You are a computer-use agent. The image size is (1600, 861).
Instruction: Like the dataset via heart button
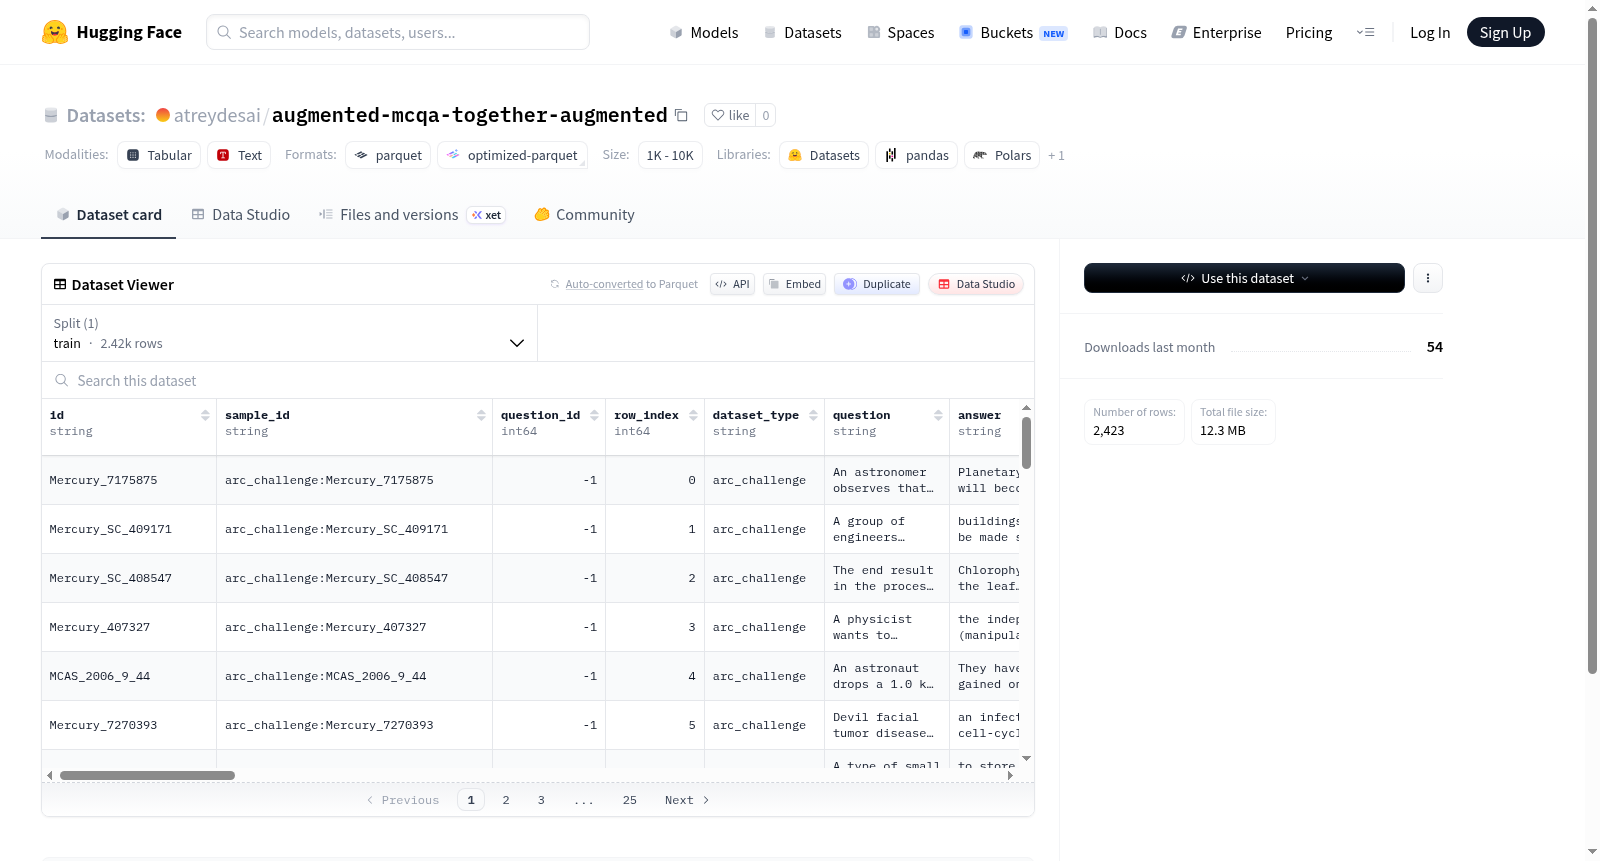[730, 115]
